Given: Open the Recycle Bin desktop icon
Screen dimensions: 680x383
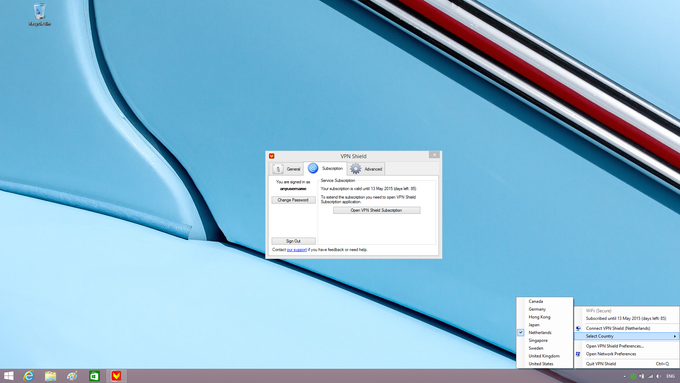Looking at the screenshot, I should point(39,14).
